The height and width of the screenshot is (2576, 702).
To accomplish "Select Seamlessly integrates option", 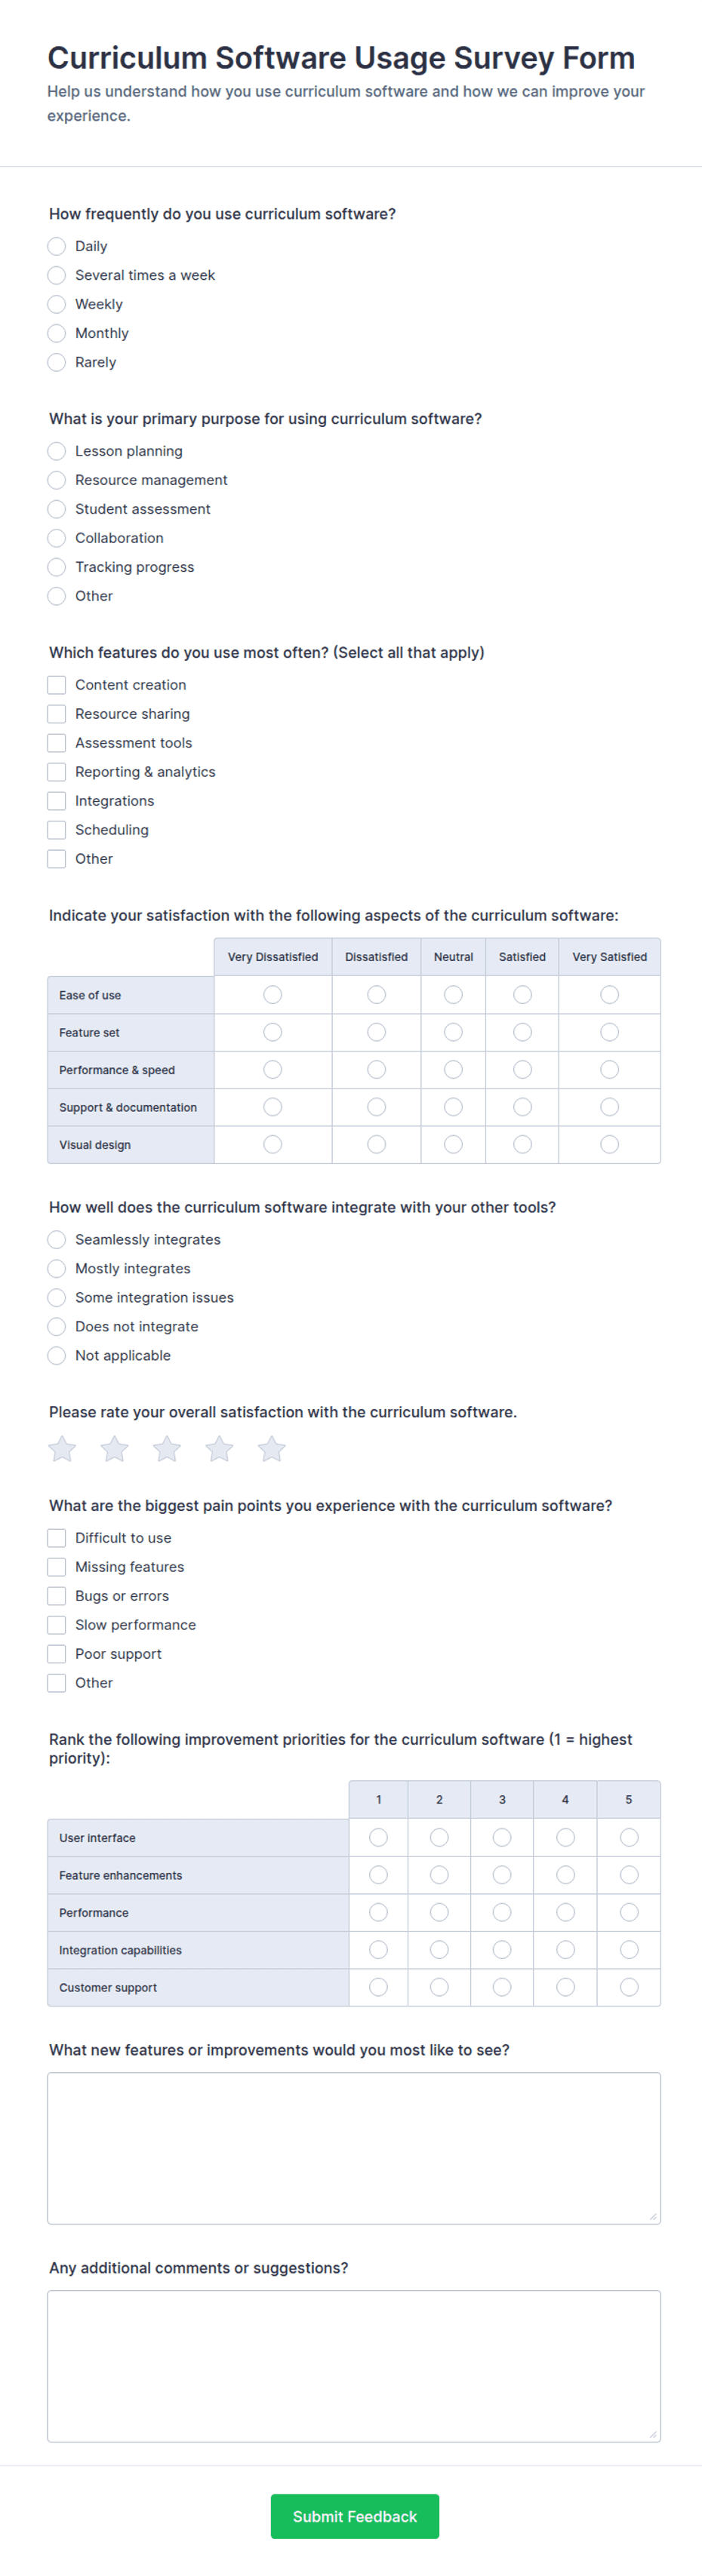I will tap(57, 1239).
